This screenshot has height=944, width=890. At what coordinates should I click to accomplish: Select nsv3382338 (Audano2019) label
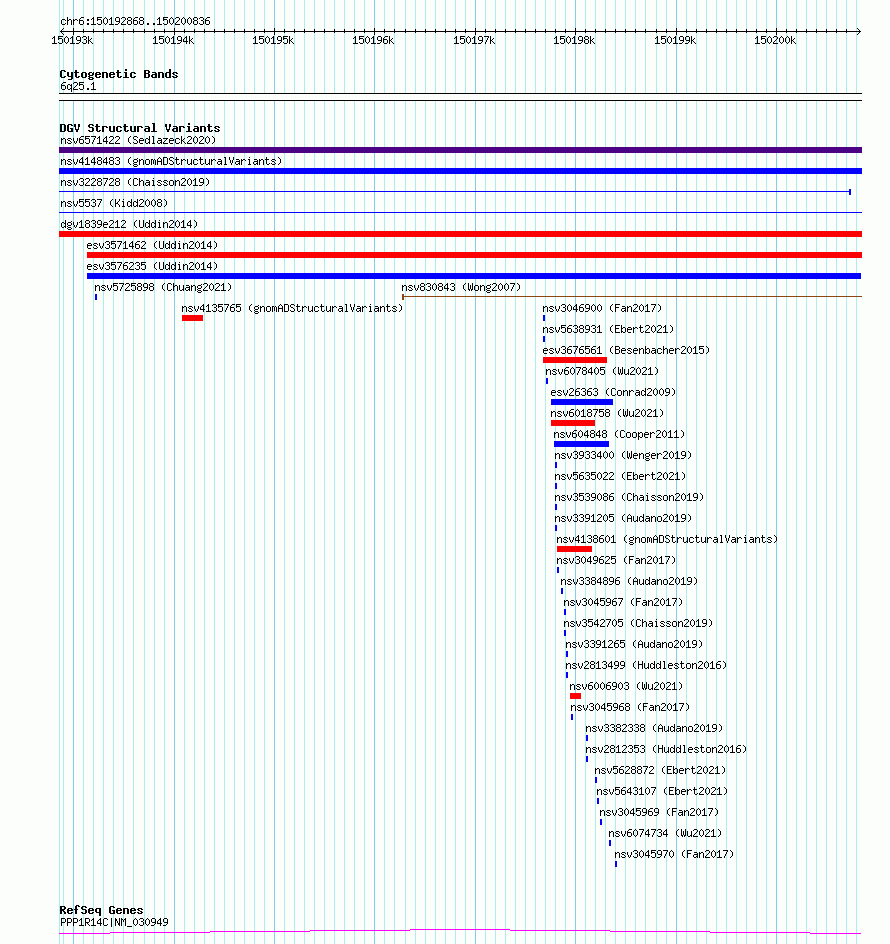tap(655, 730)
